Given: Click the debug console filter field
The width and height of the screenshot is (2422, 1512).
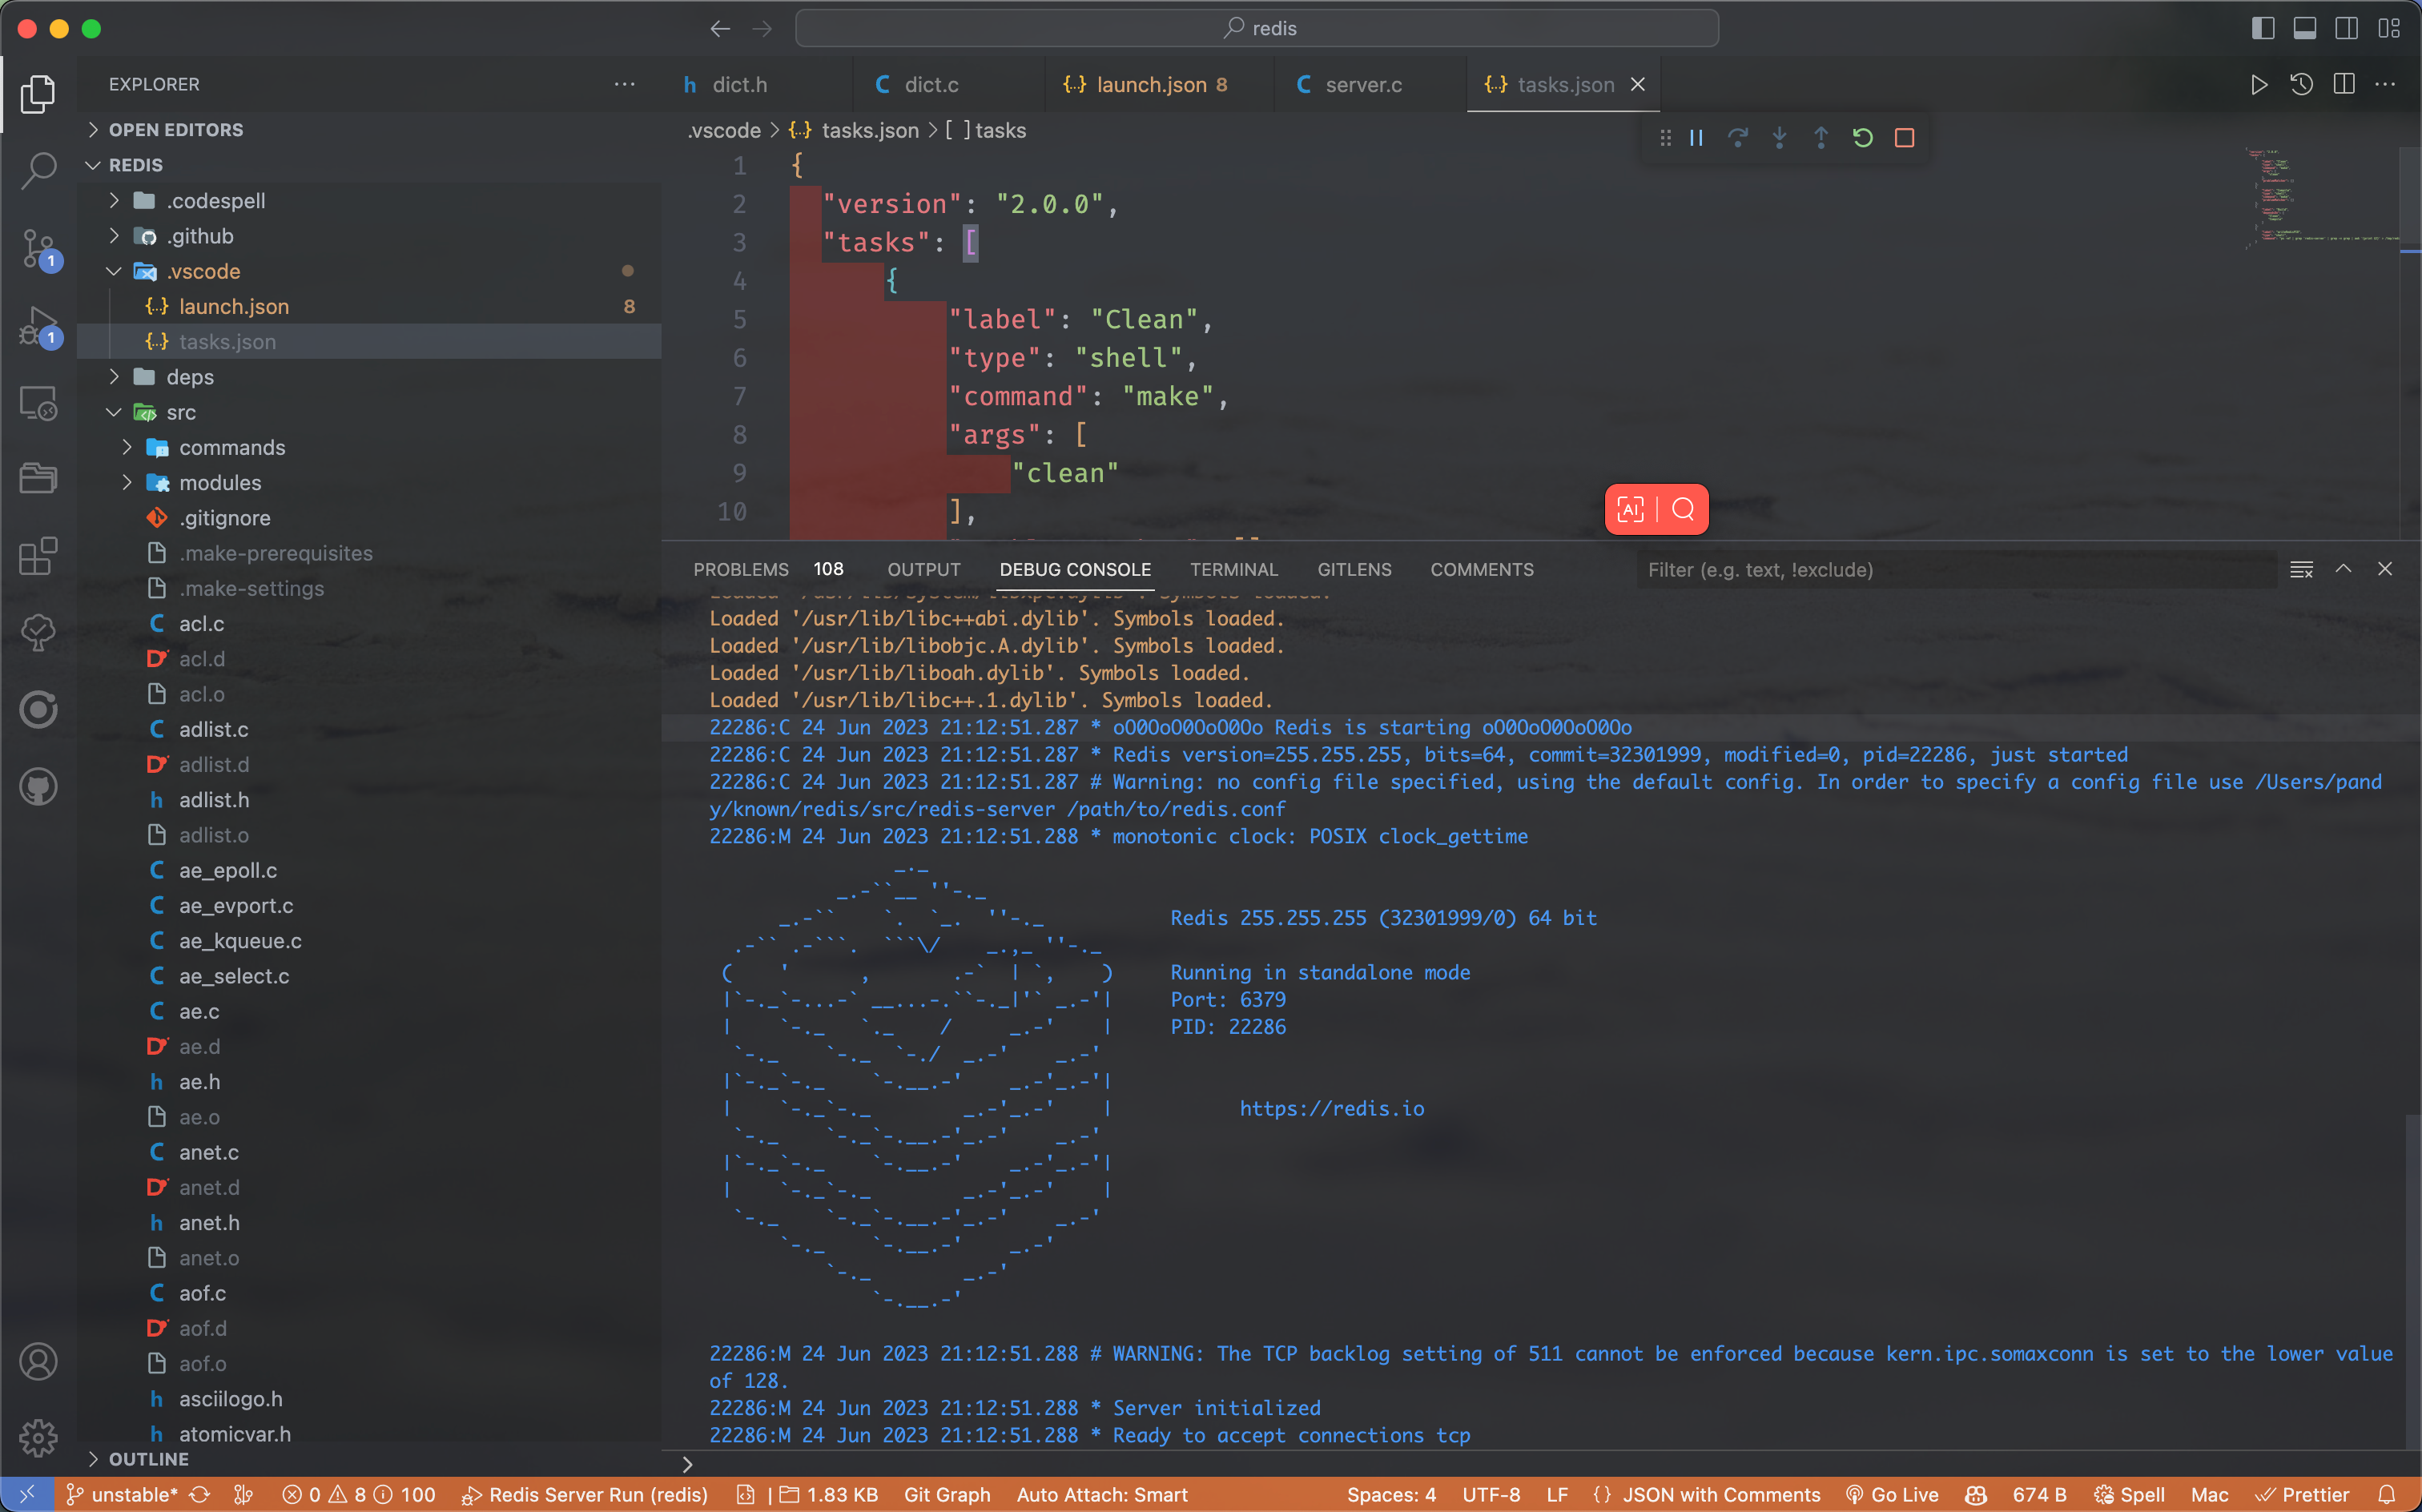Looking at the screenshot, I should pos(1955,569).
